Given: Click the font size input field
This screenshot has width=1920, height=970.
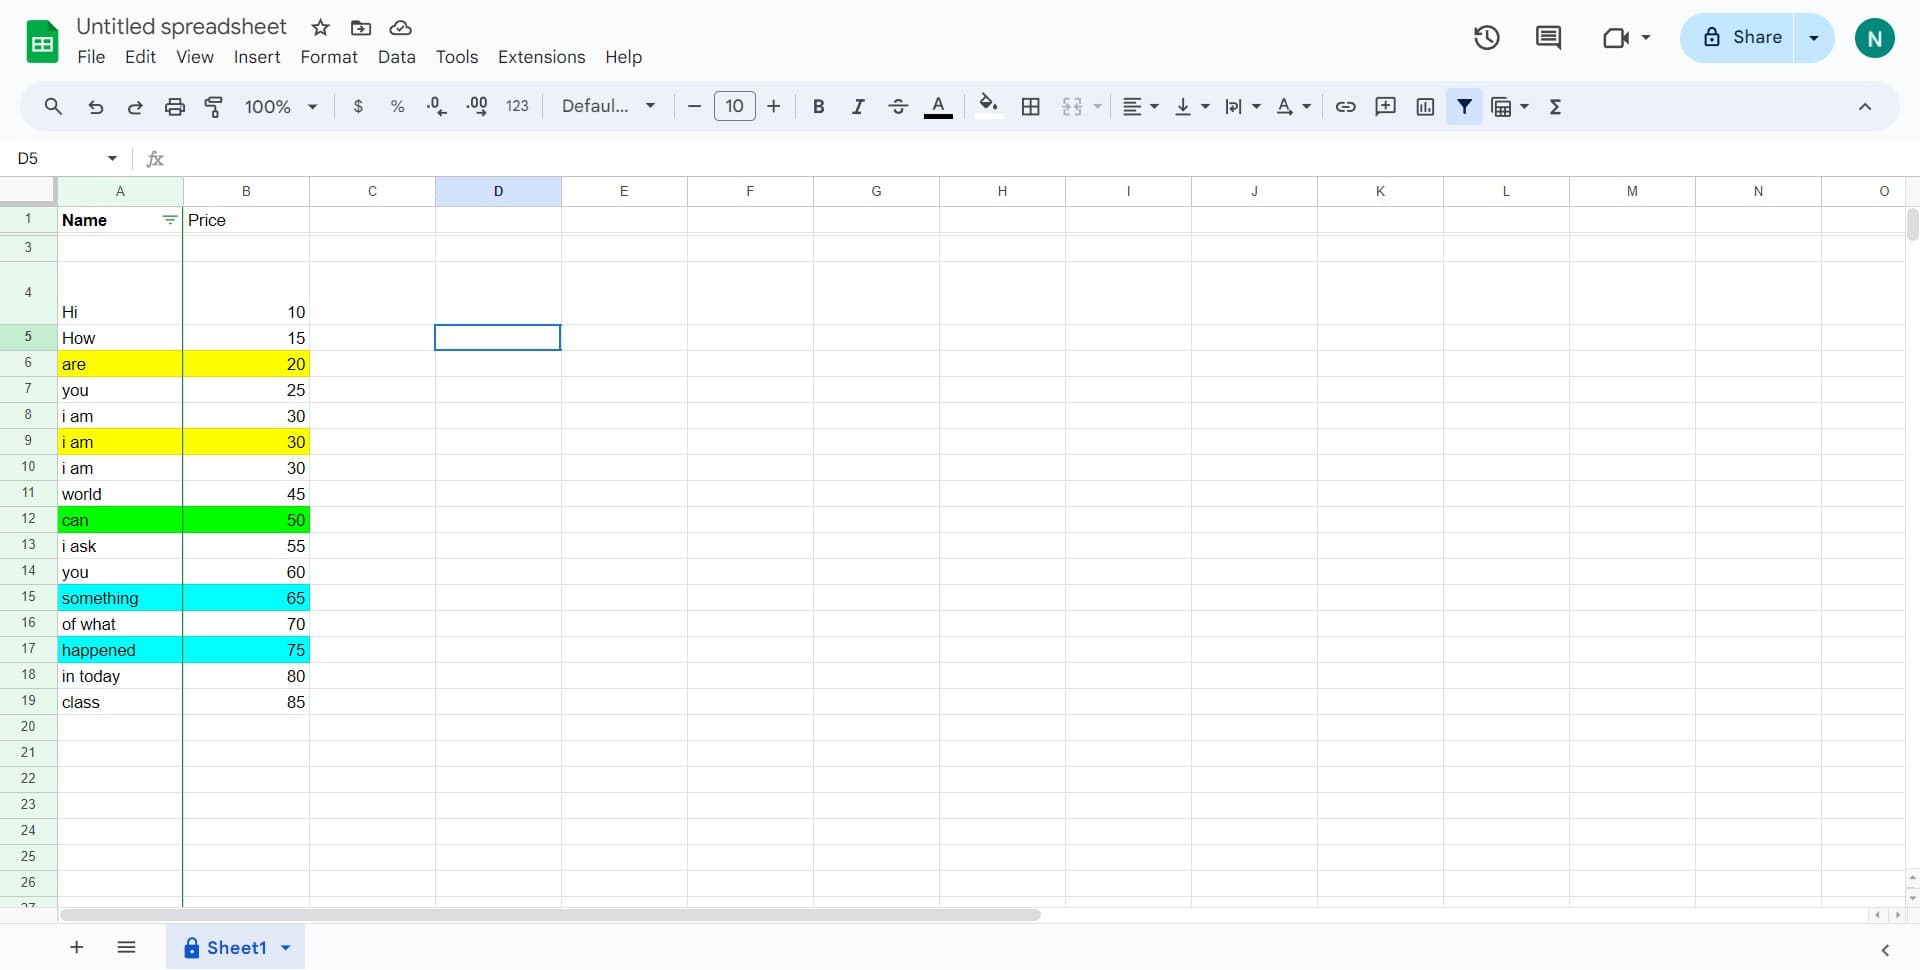Looking at the screenshot, I should point(734,107).
